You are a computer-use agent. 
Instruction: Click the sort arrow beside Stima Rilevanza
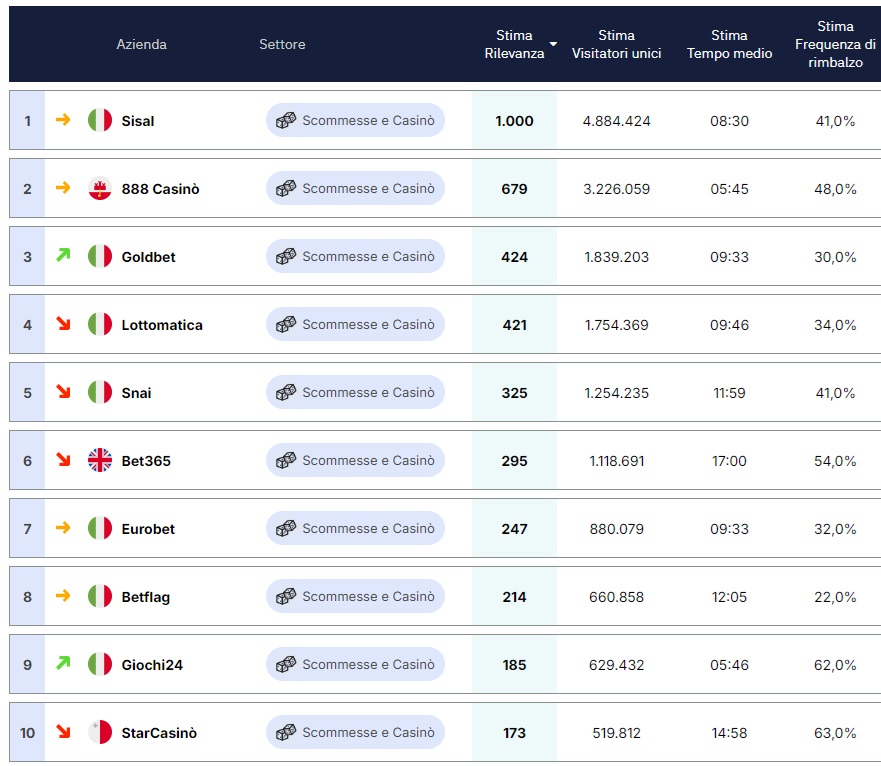click(553, 44)
